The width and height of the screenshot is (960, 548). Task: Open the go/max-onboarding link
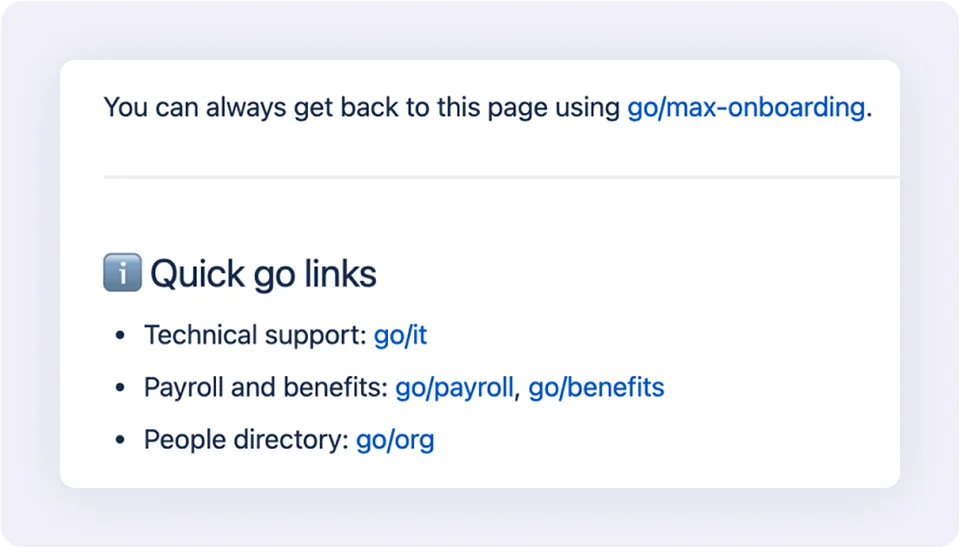pos(745,107)
